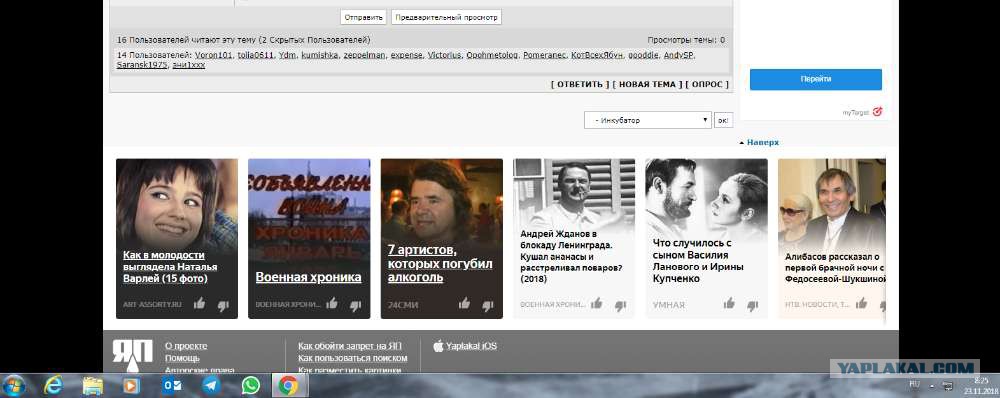Click the ок button next to dropdown
Viewport: 1000px width, 398px height.
(723, 120)
